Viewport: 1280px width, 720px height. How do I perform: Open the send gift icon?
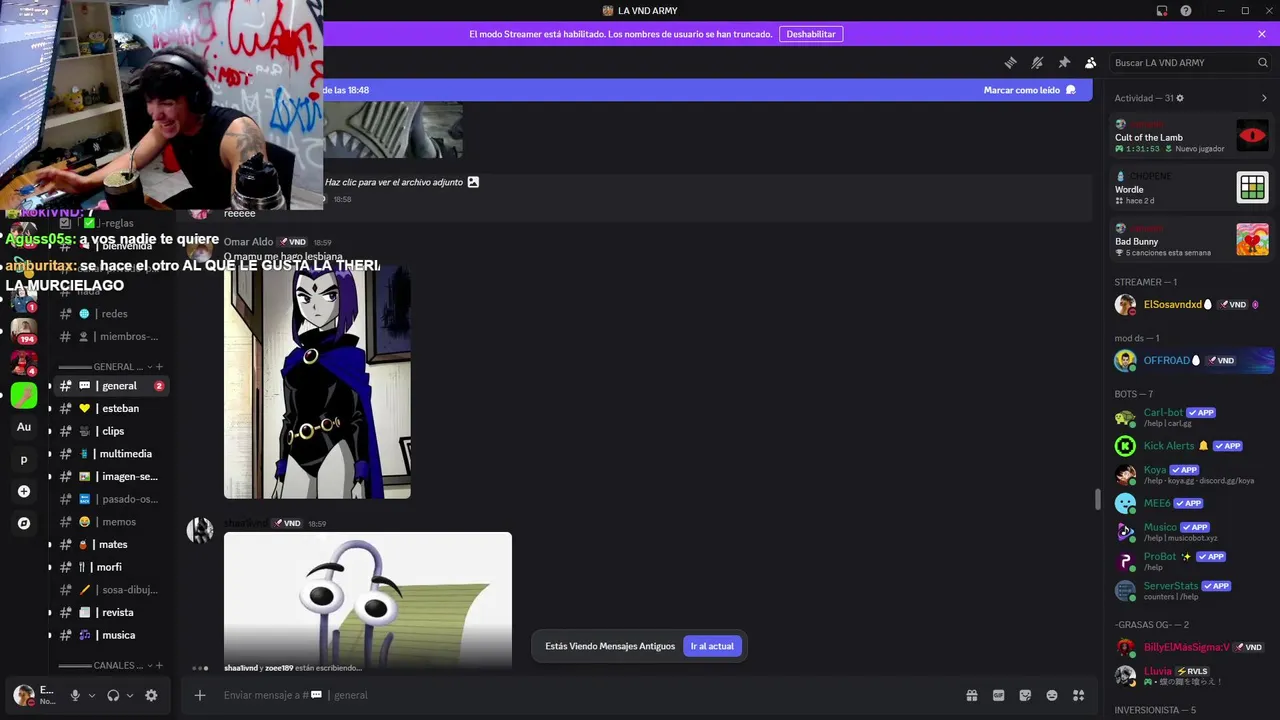(x=971, y=695)
